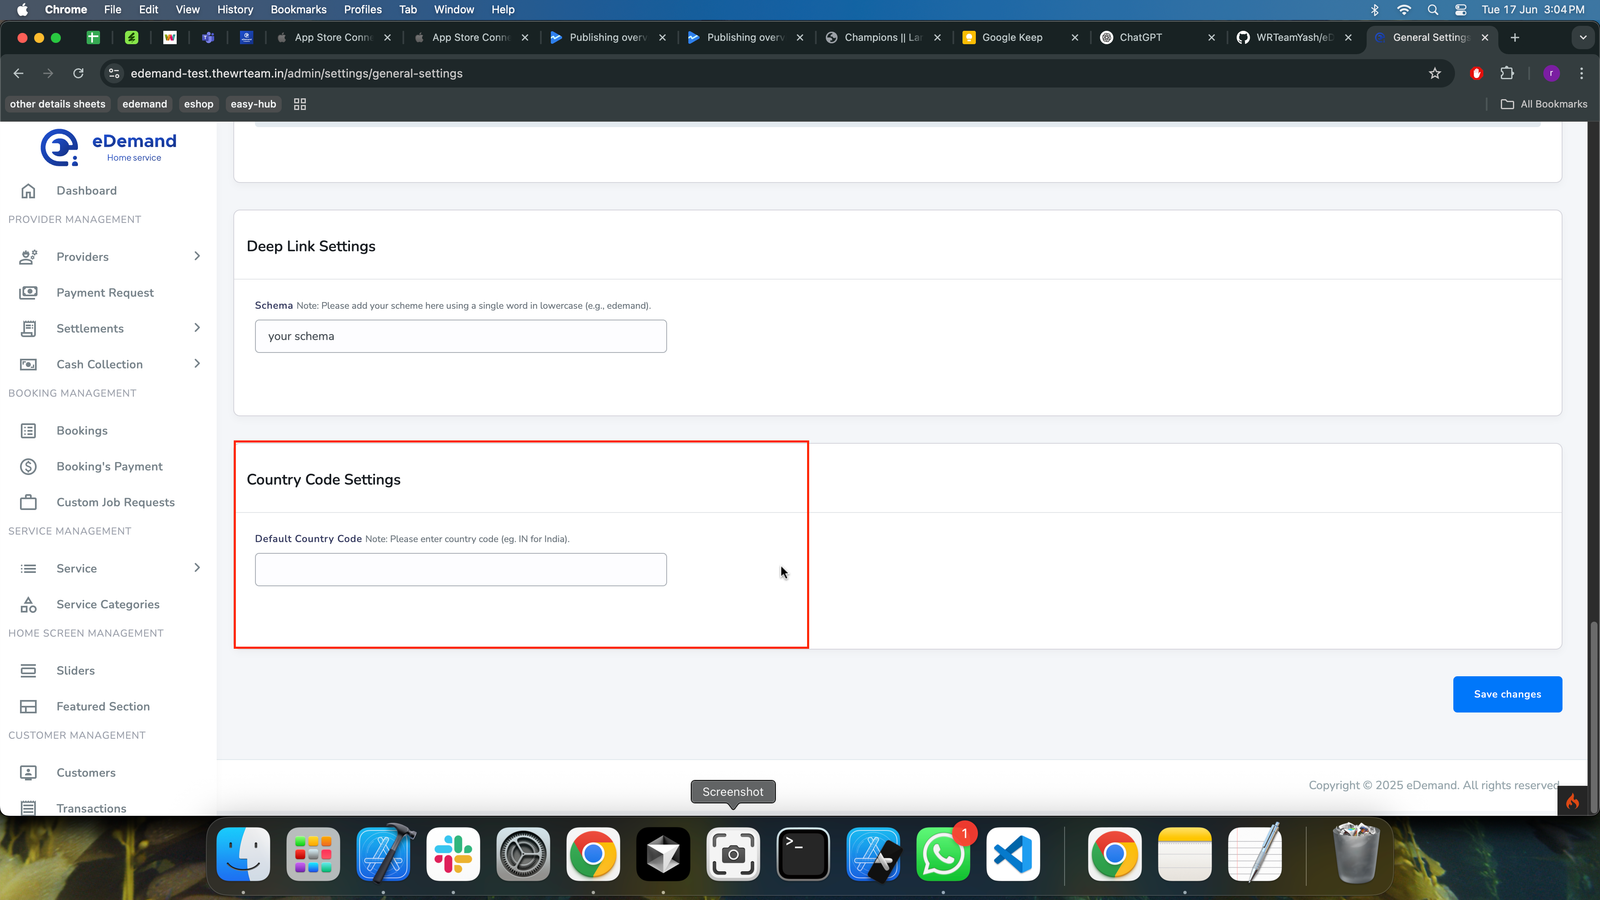1600x900 pixels.
Task: Open Sliders in Home Screen Management
Action: pos(28,670)
